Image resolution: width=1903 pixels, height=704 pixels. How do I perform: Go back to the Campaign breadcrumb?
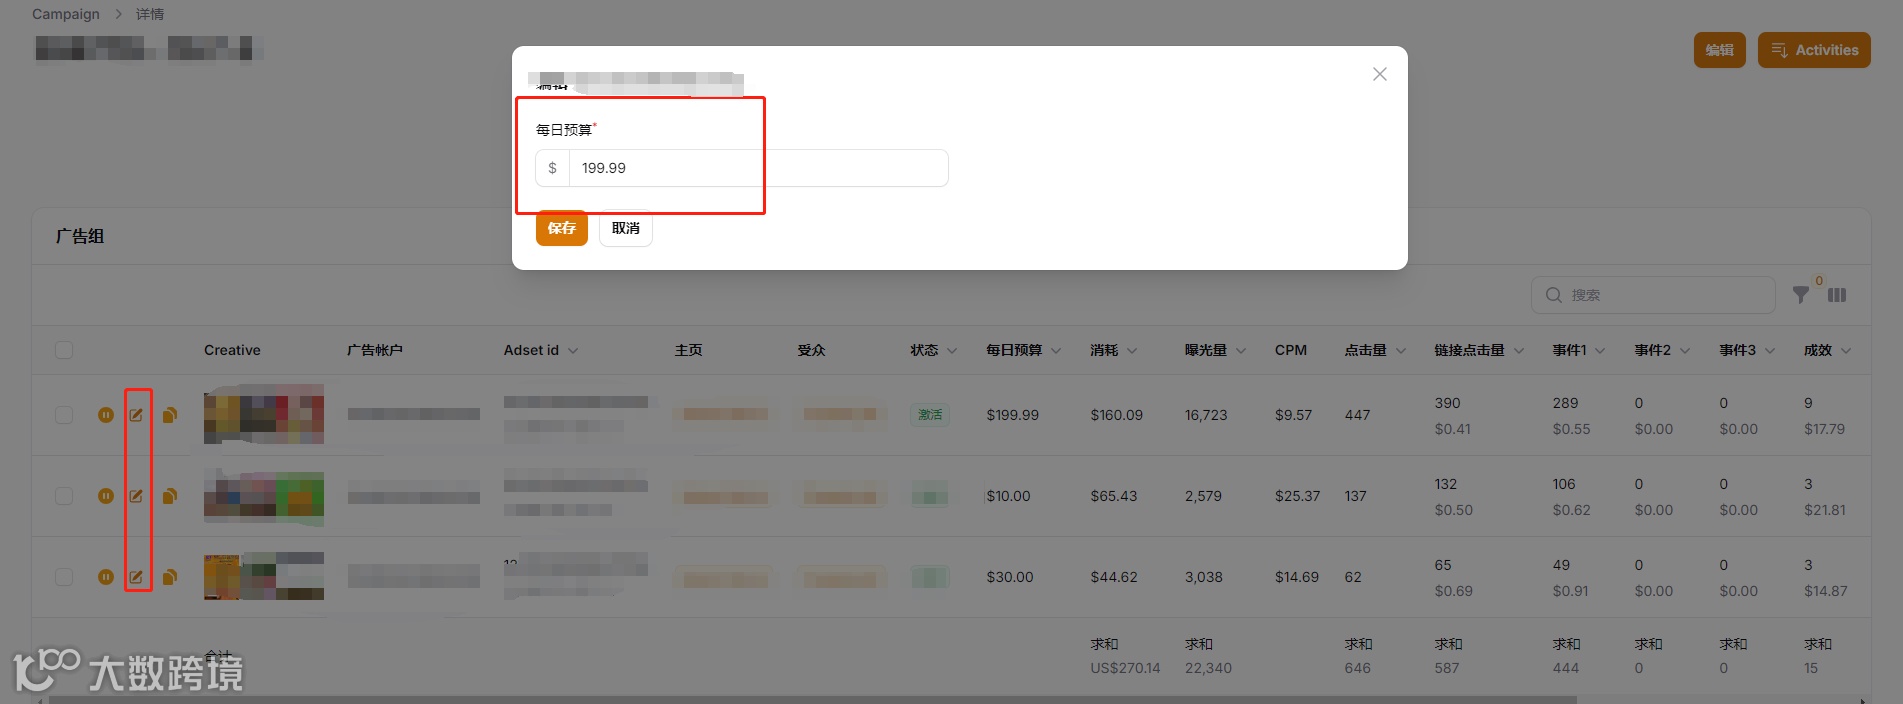(x=66, y=14)
